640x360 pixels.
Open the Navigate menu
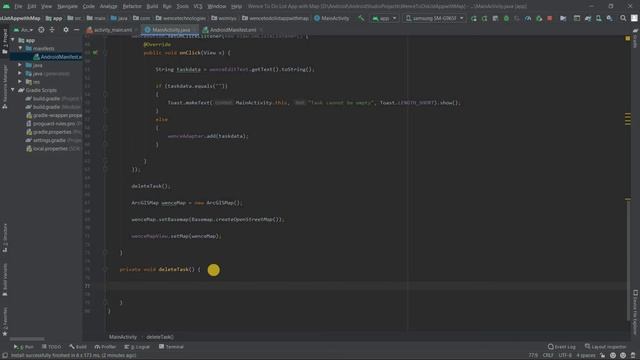click(67, 7)
